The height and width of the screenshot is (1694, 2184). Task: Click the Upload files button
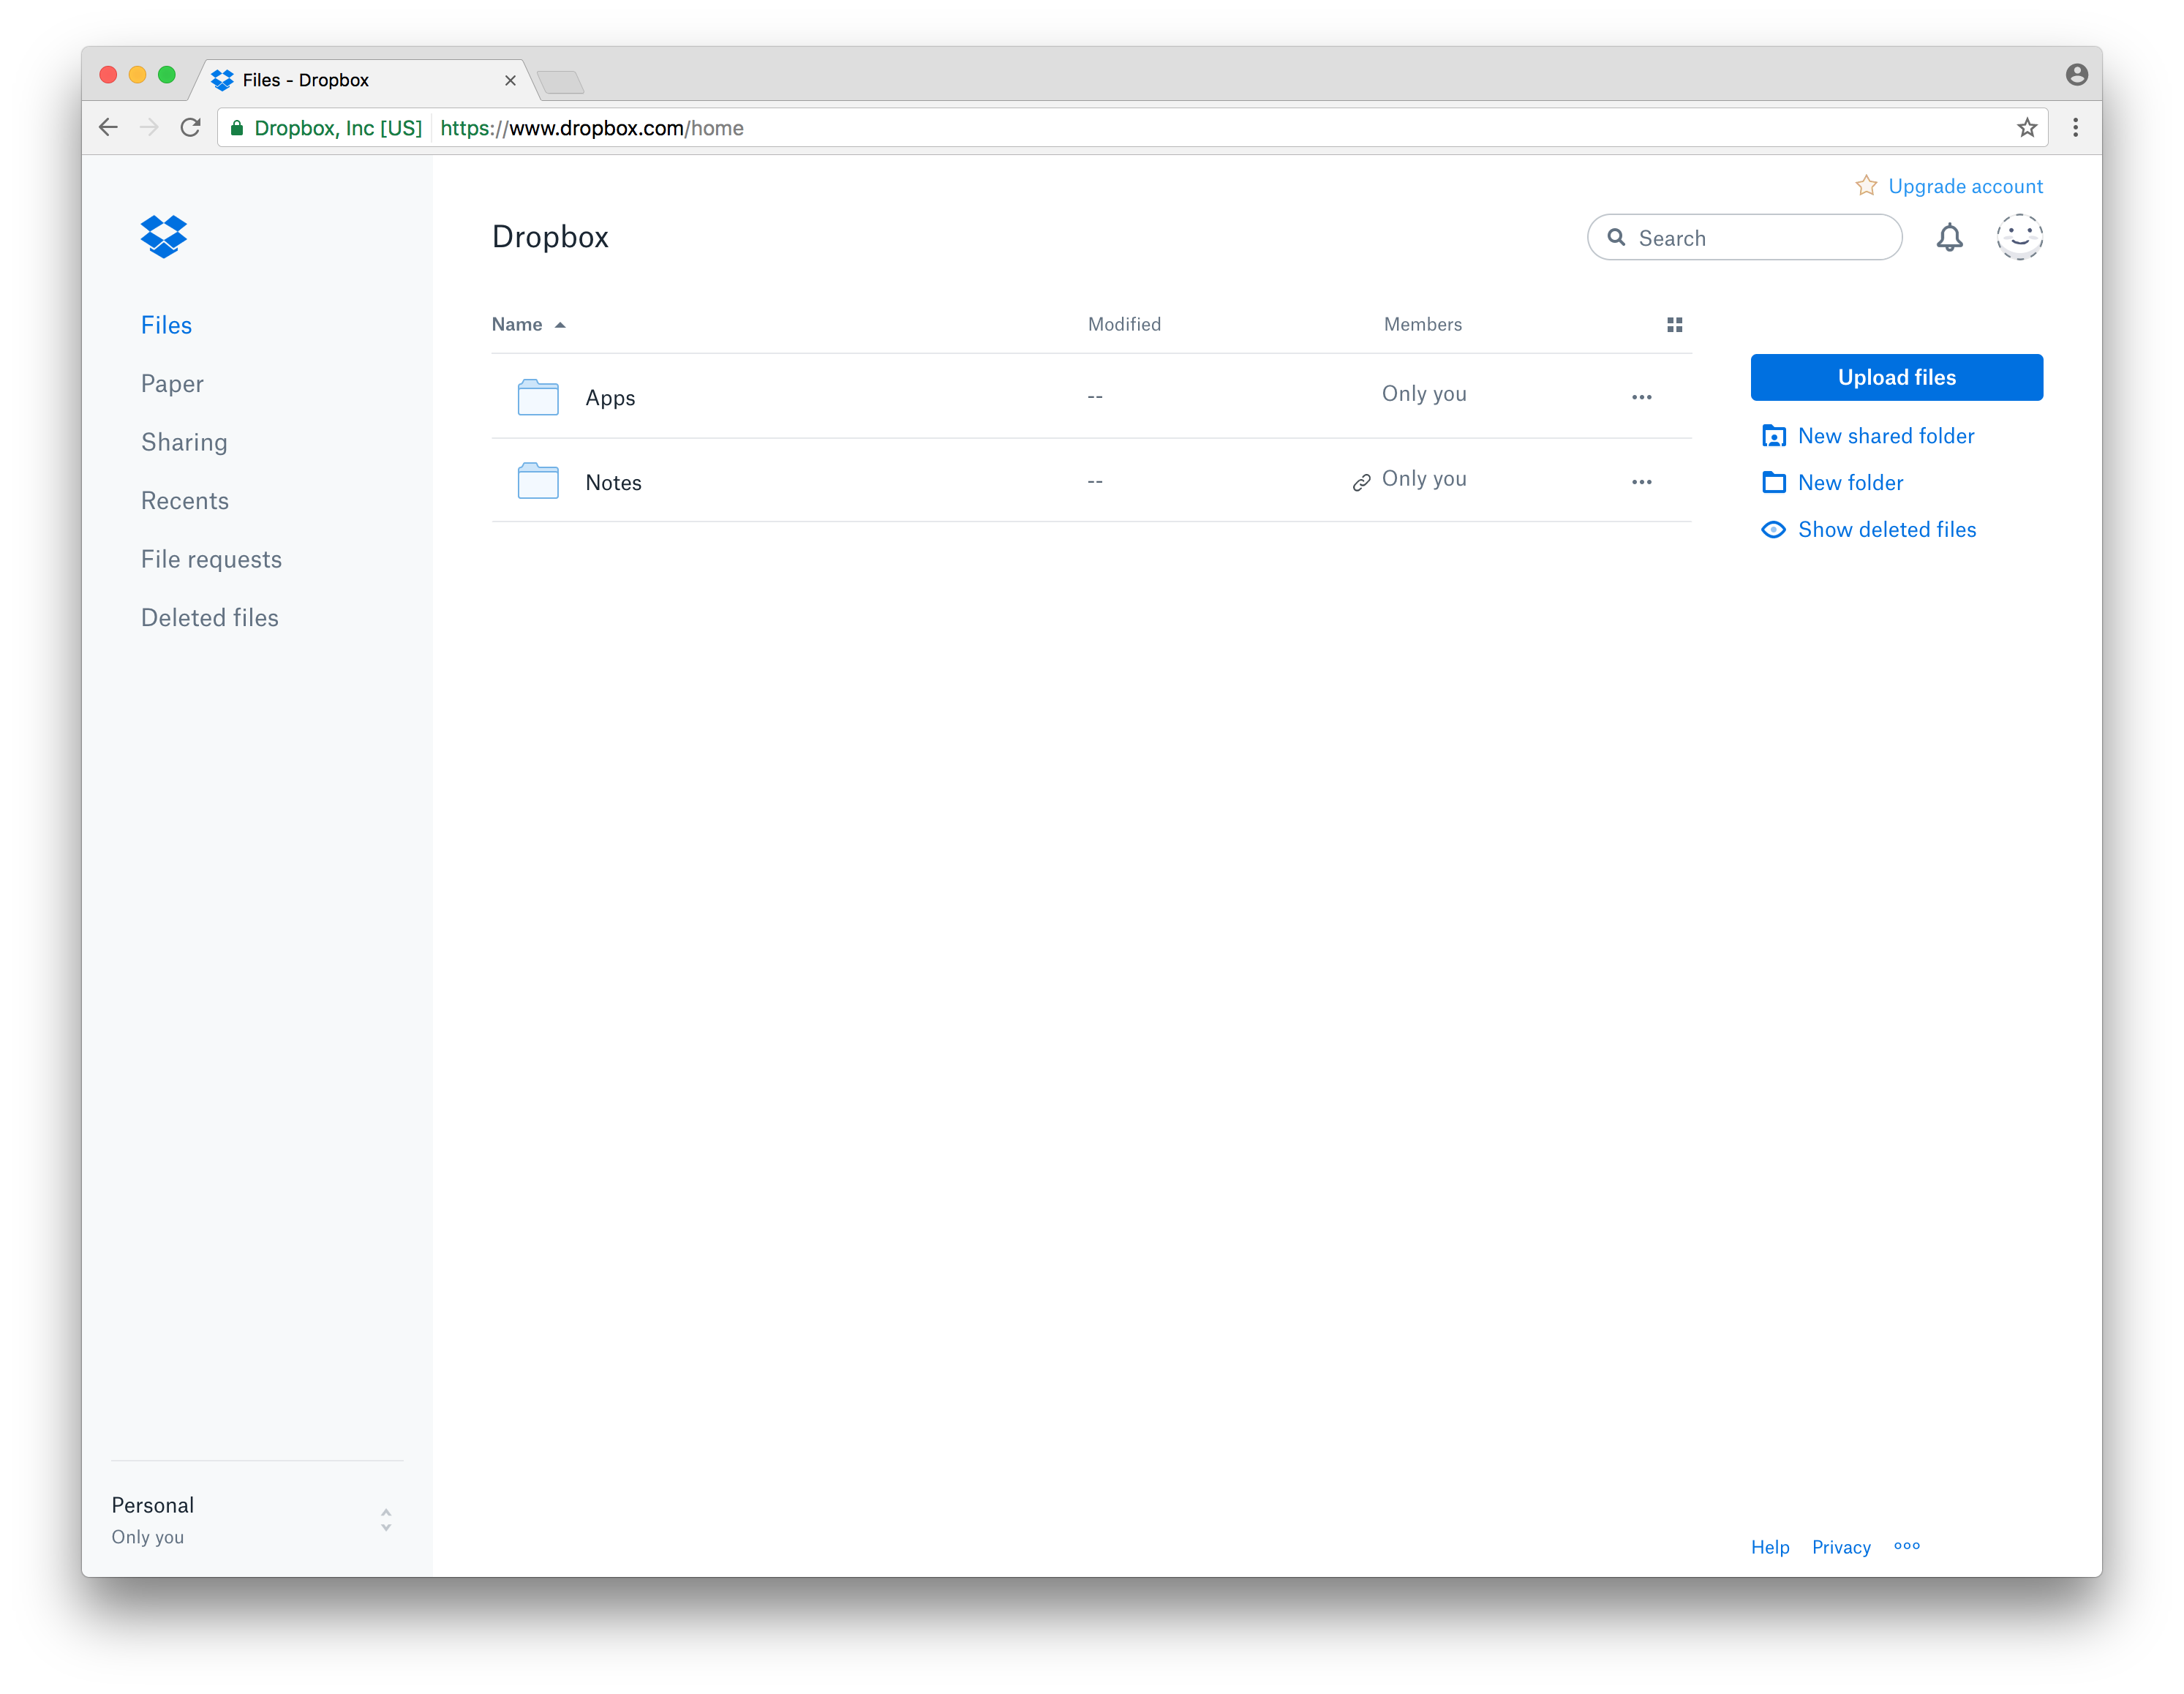1896,377
